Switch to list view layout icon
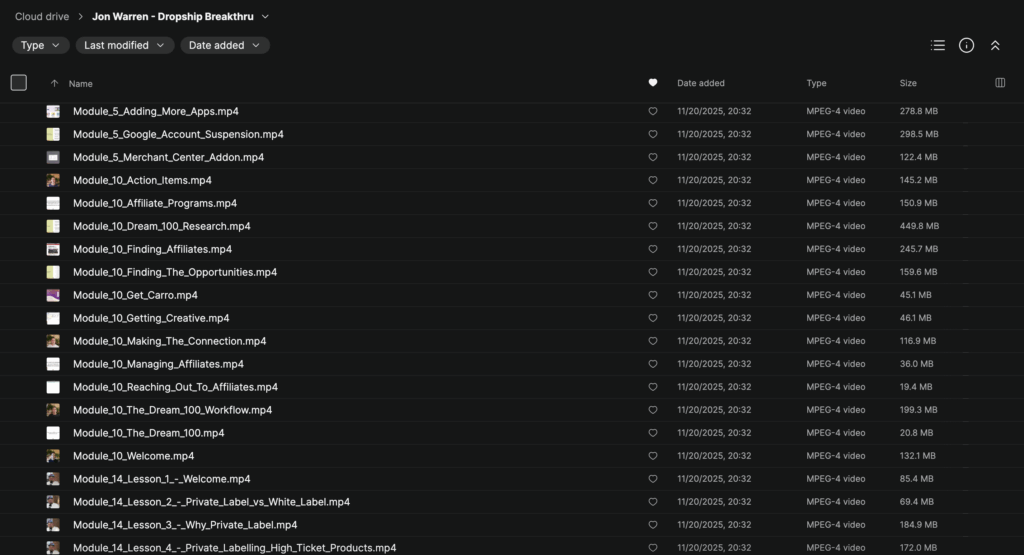Viewport: 1024px width, 555px height. pos(937,45)
